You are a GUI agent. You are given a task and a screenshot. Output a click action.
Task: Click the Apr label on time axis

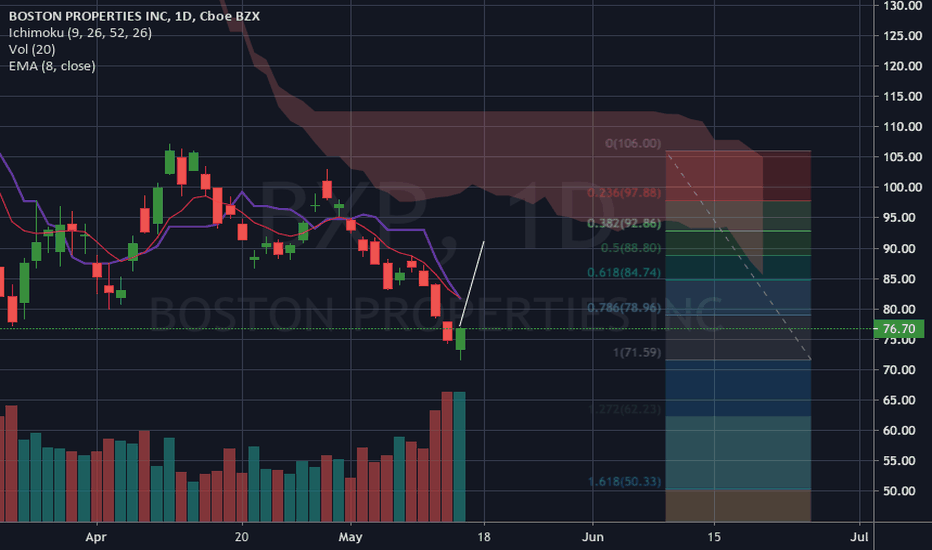(96, 537)
